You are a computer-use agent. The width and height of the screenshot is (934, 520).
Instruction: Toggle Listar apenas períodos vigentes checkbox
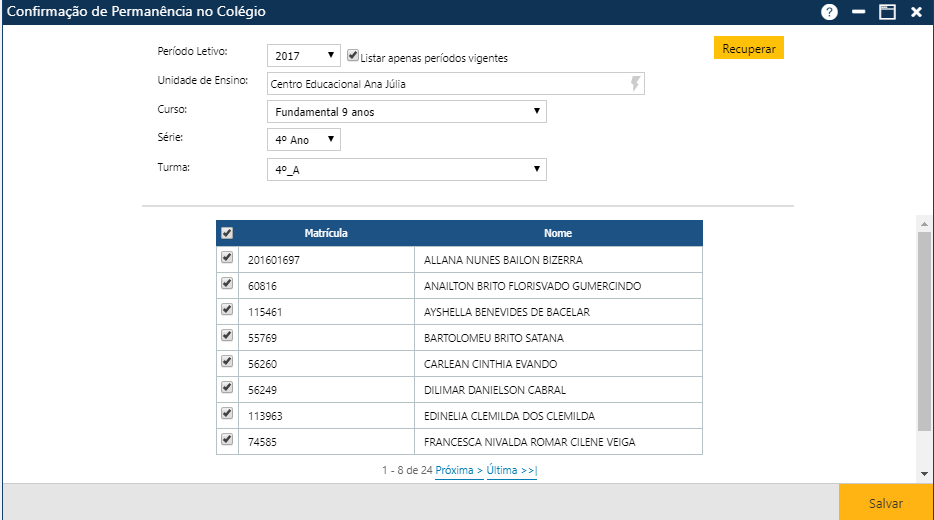(352, 56)
